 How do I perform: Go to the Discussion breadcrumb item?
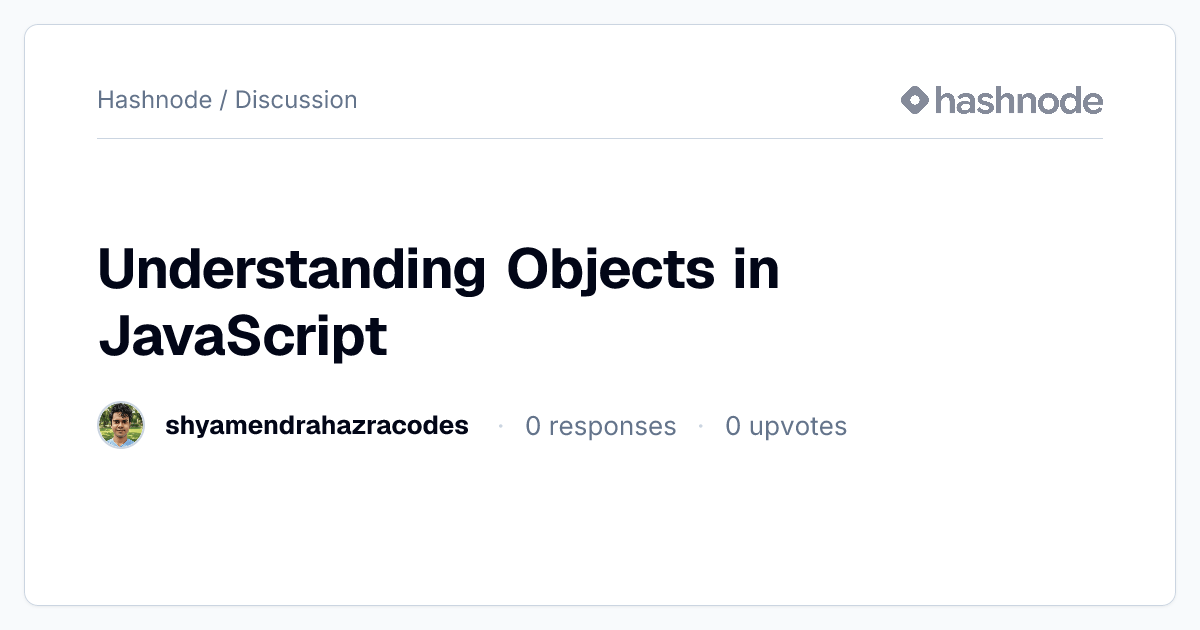click(x=296, y=100)
